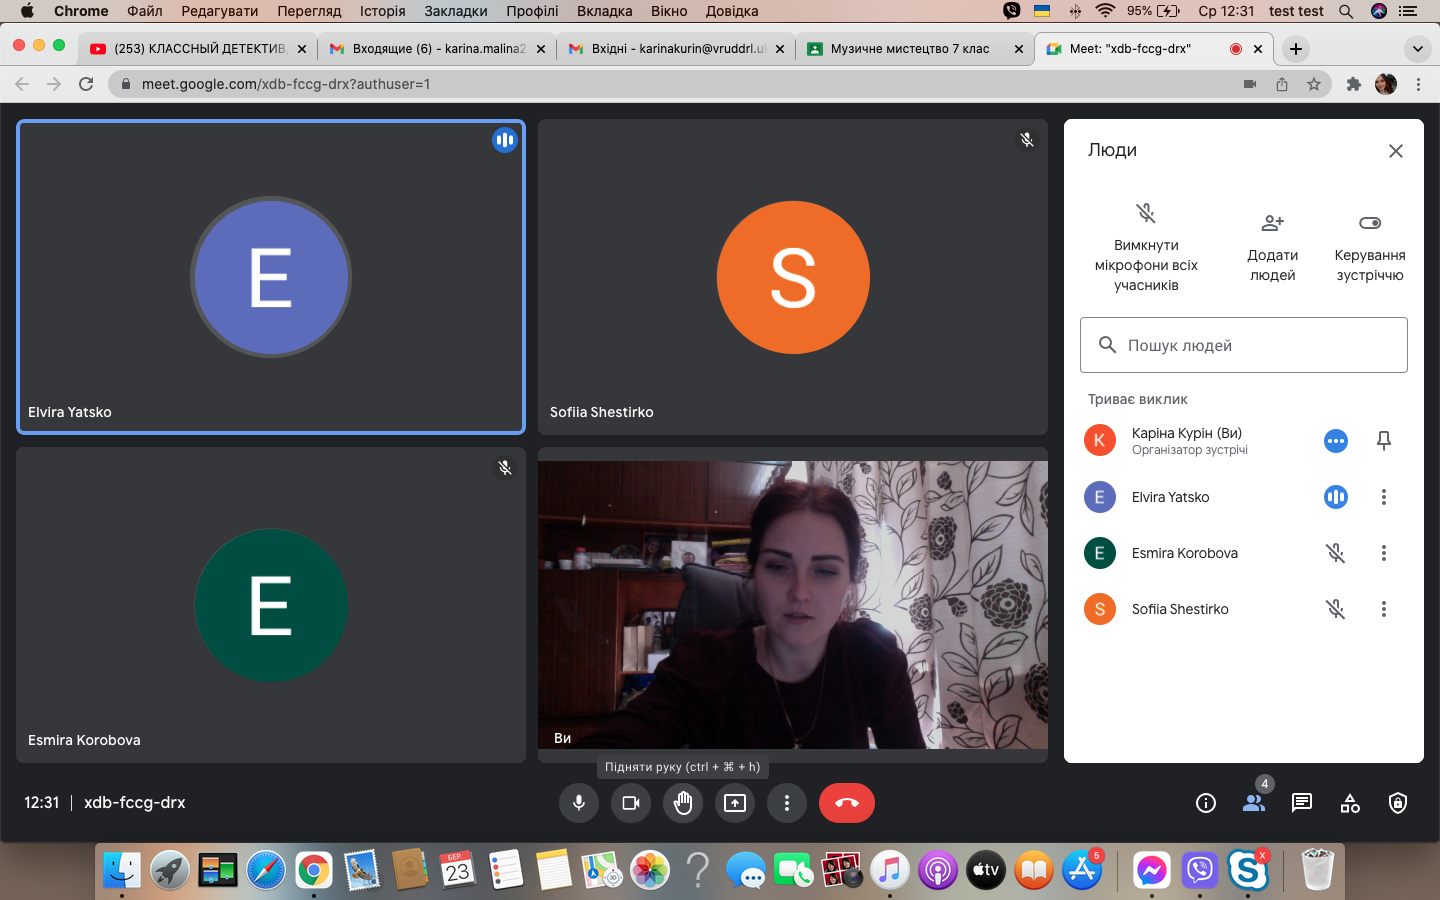Open Skype from the Dock
This screenshot has width=1440, height=900.
1248,870
